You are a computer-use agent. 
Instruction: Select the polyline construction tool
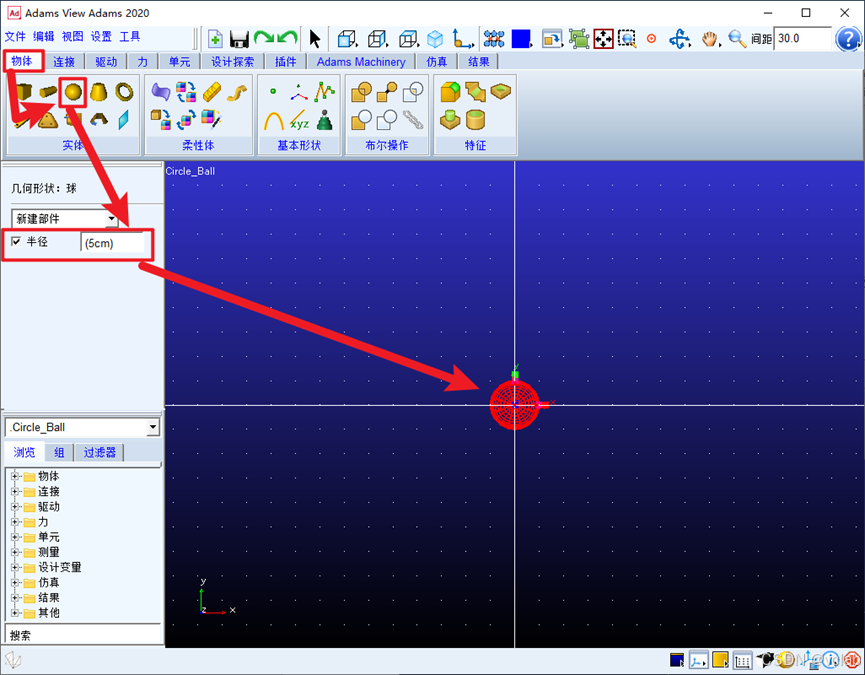click(x=324, y=92)
